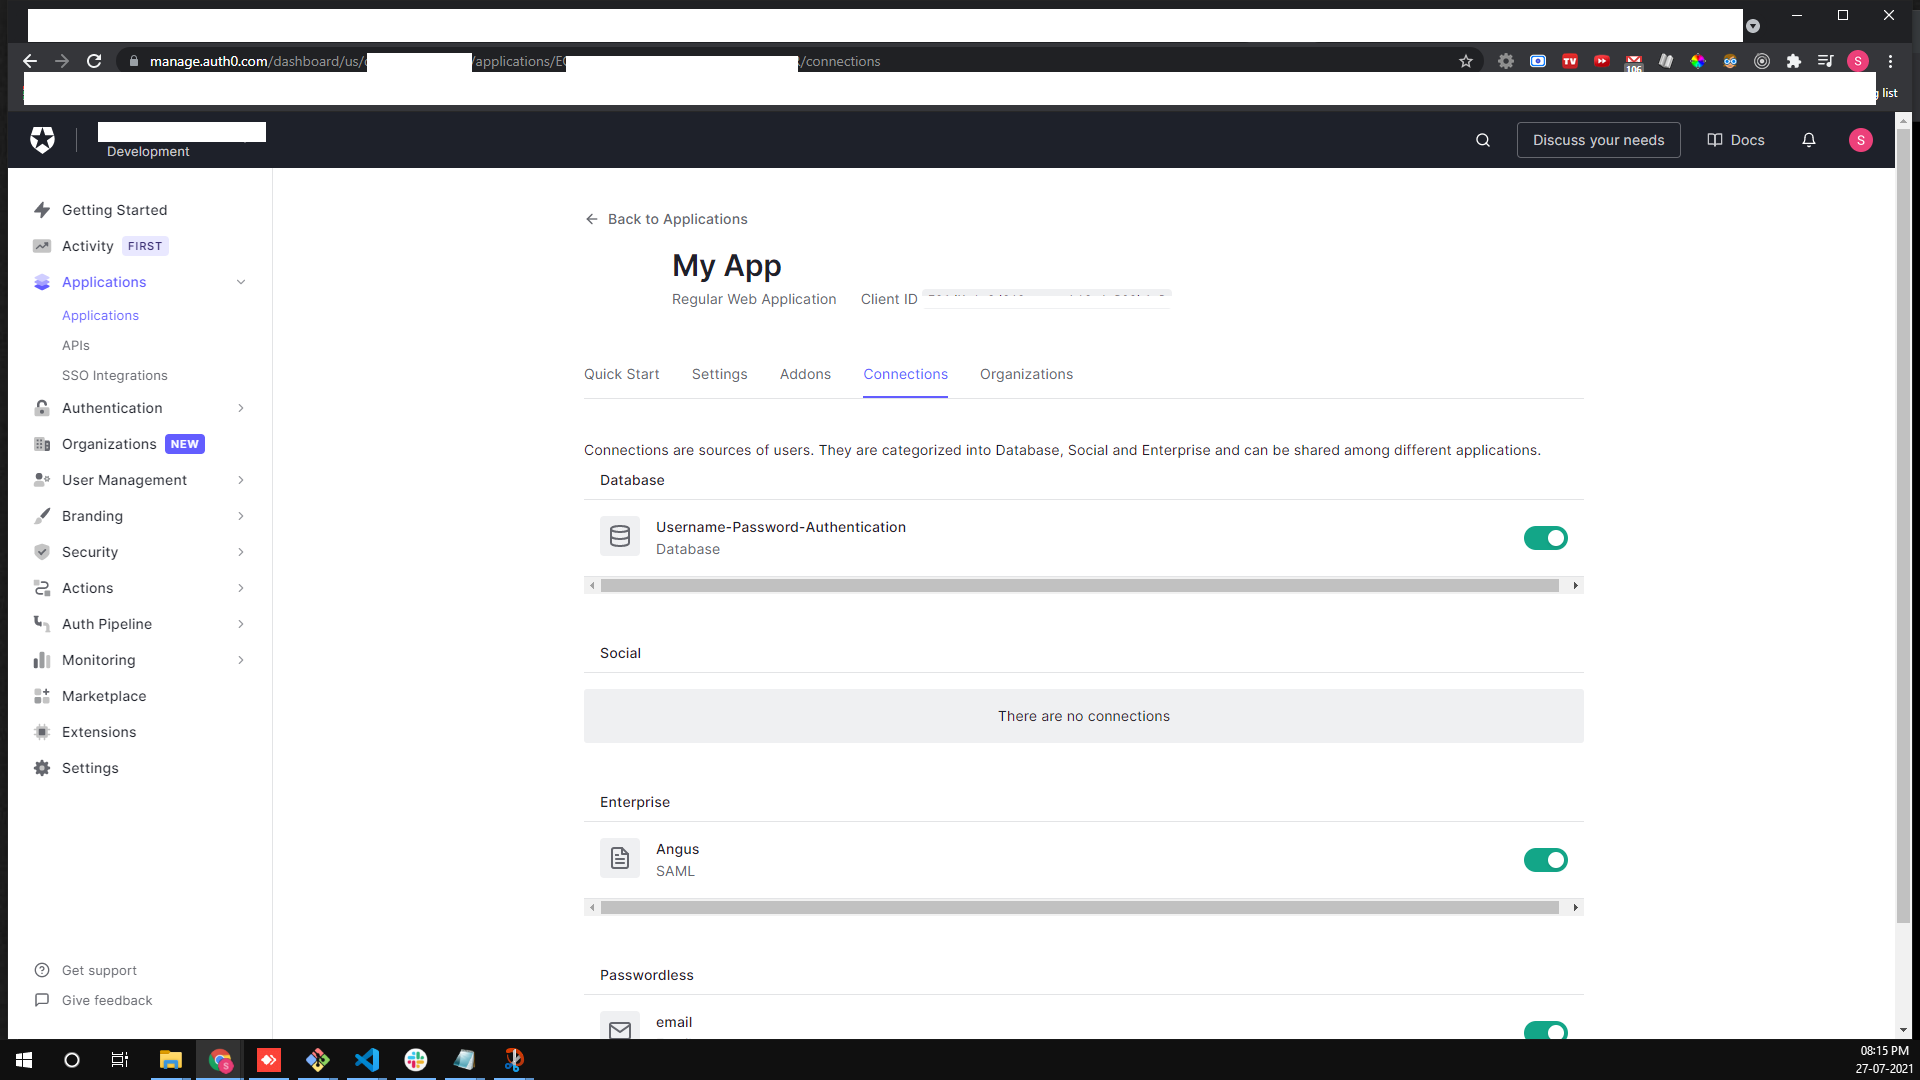The height and width of the screenshot is (1080, 1920).
Task: Expand the Security section chevron
Action: (x=241, y=552)
